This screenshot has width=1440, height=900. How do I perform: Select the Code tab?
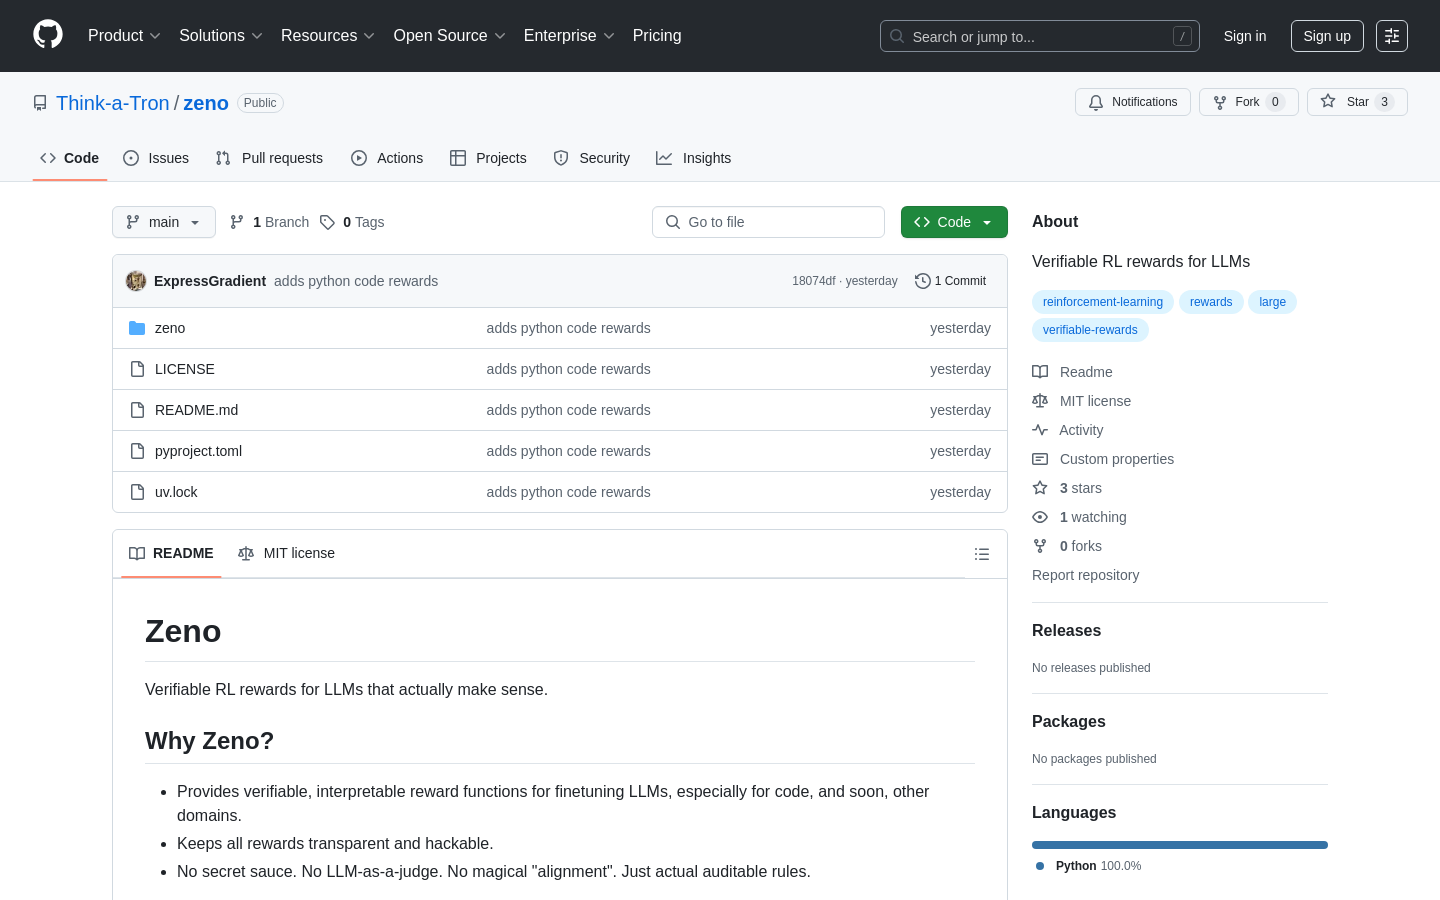point(70,158)
